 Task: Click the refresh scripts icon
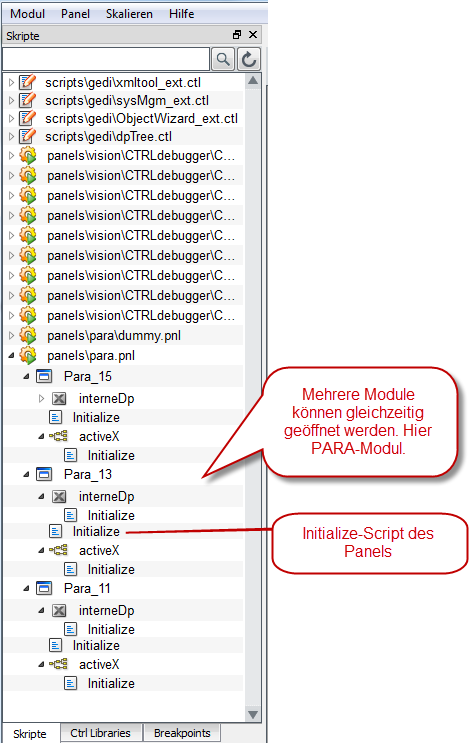249,59
